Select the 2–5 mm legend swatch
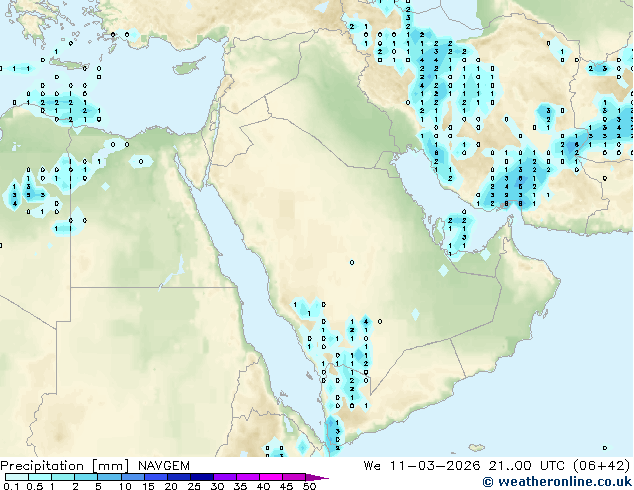This screenshot has height=490, width=634. click(x=86, y=477)
